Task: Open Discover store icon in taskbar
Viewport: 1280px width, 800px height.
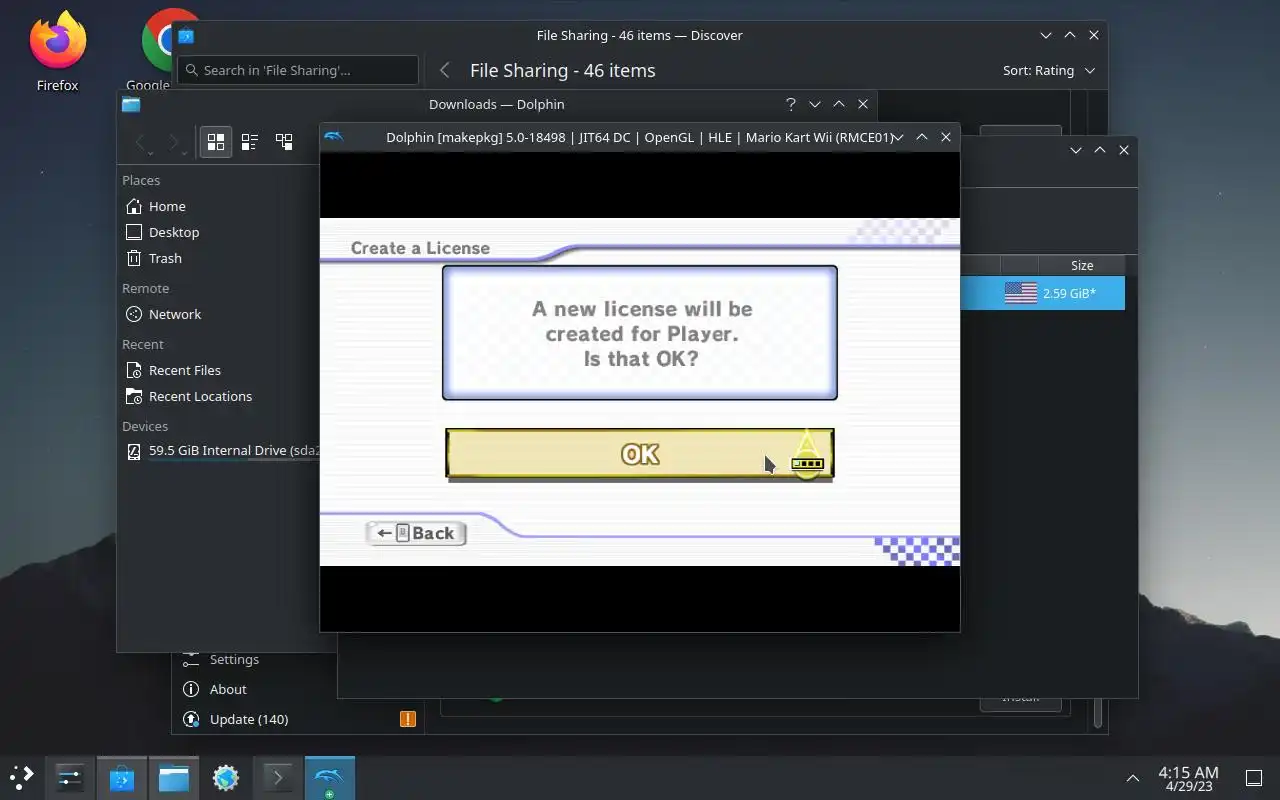Action: (x=121, y=777)
